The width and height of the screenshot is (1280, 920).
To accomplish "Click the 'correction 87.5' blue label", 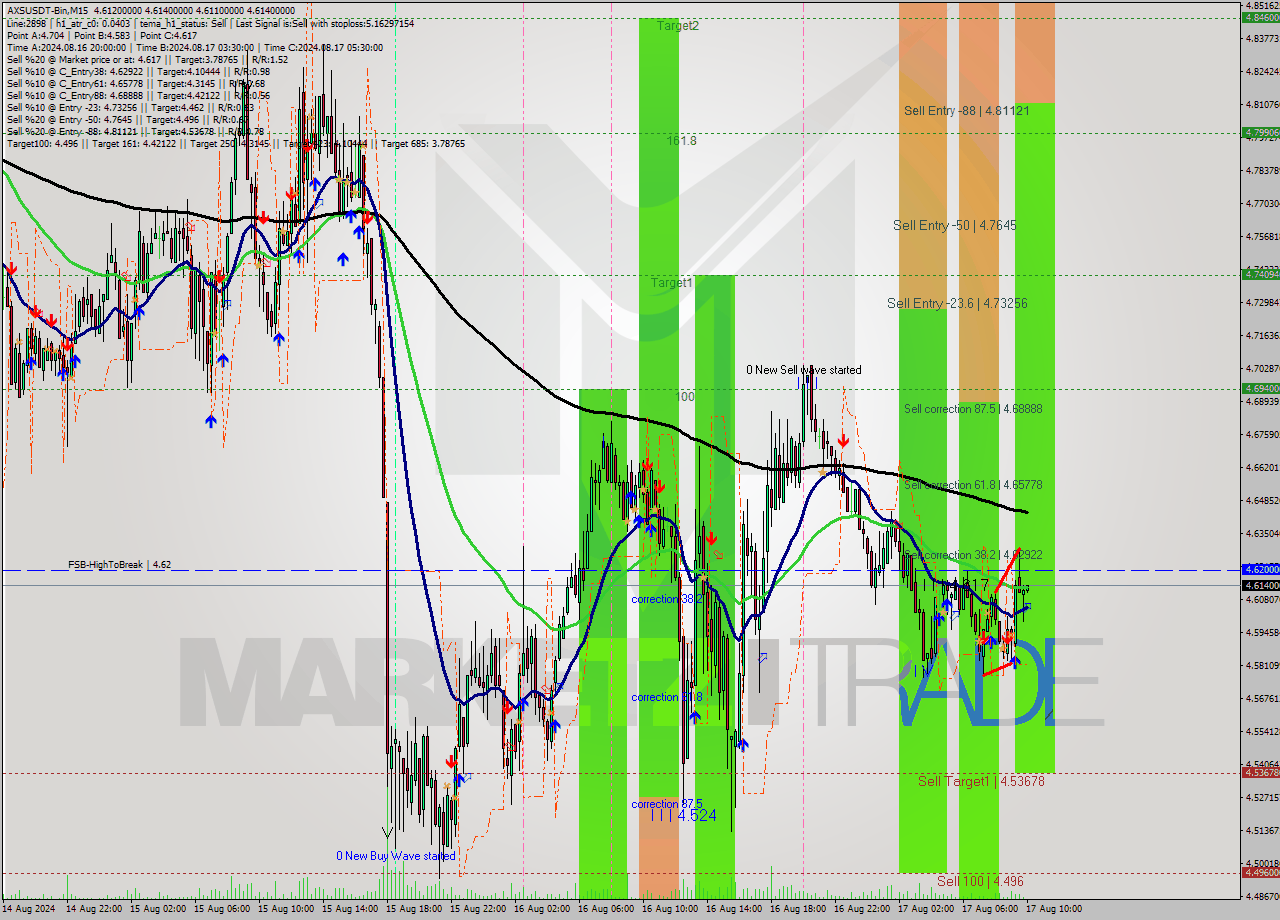I will (x=667, y=804).
